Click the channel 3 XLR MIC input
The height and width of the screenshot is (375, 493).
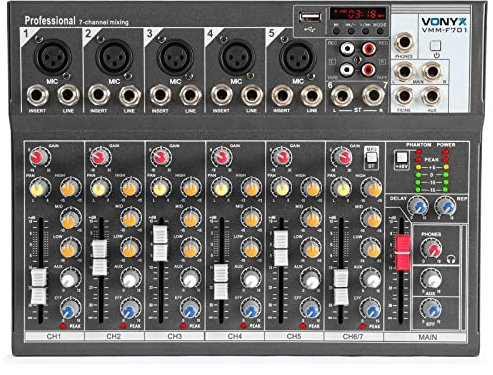coord(175,57)
